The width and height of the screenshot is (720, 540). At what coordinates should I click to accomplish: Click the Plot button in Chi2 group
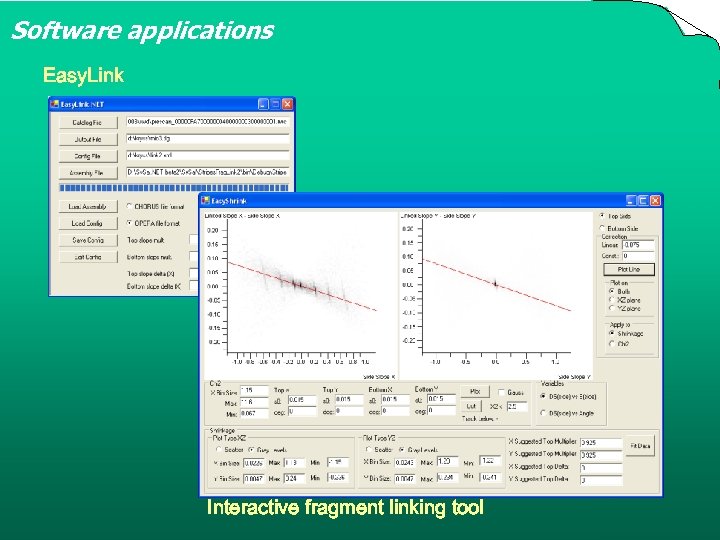pyautogui.click(x=475, y=392)
